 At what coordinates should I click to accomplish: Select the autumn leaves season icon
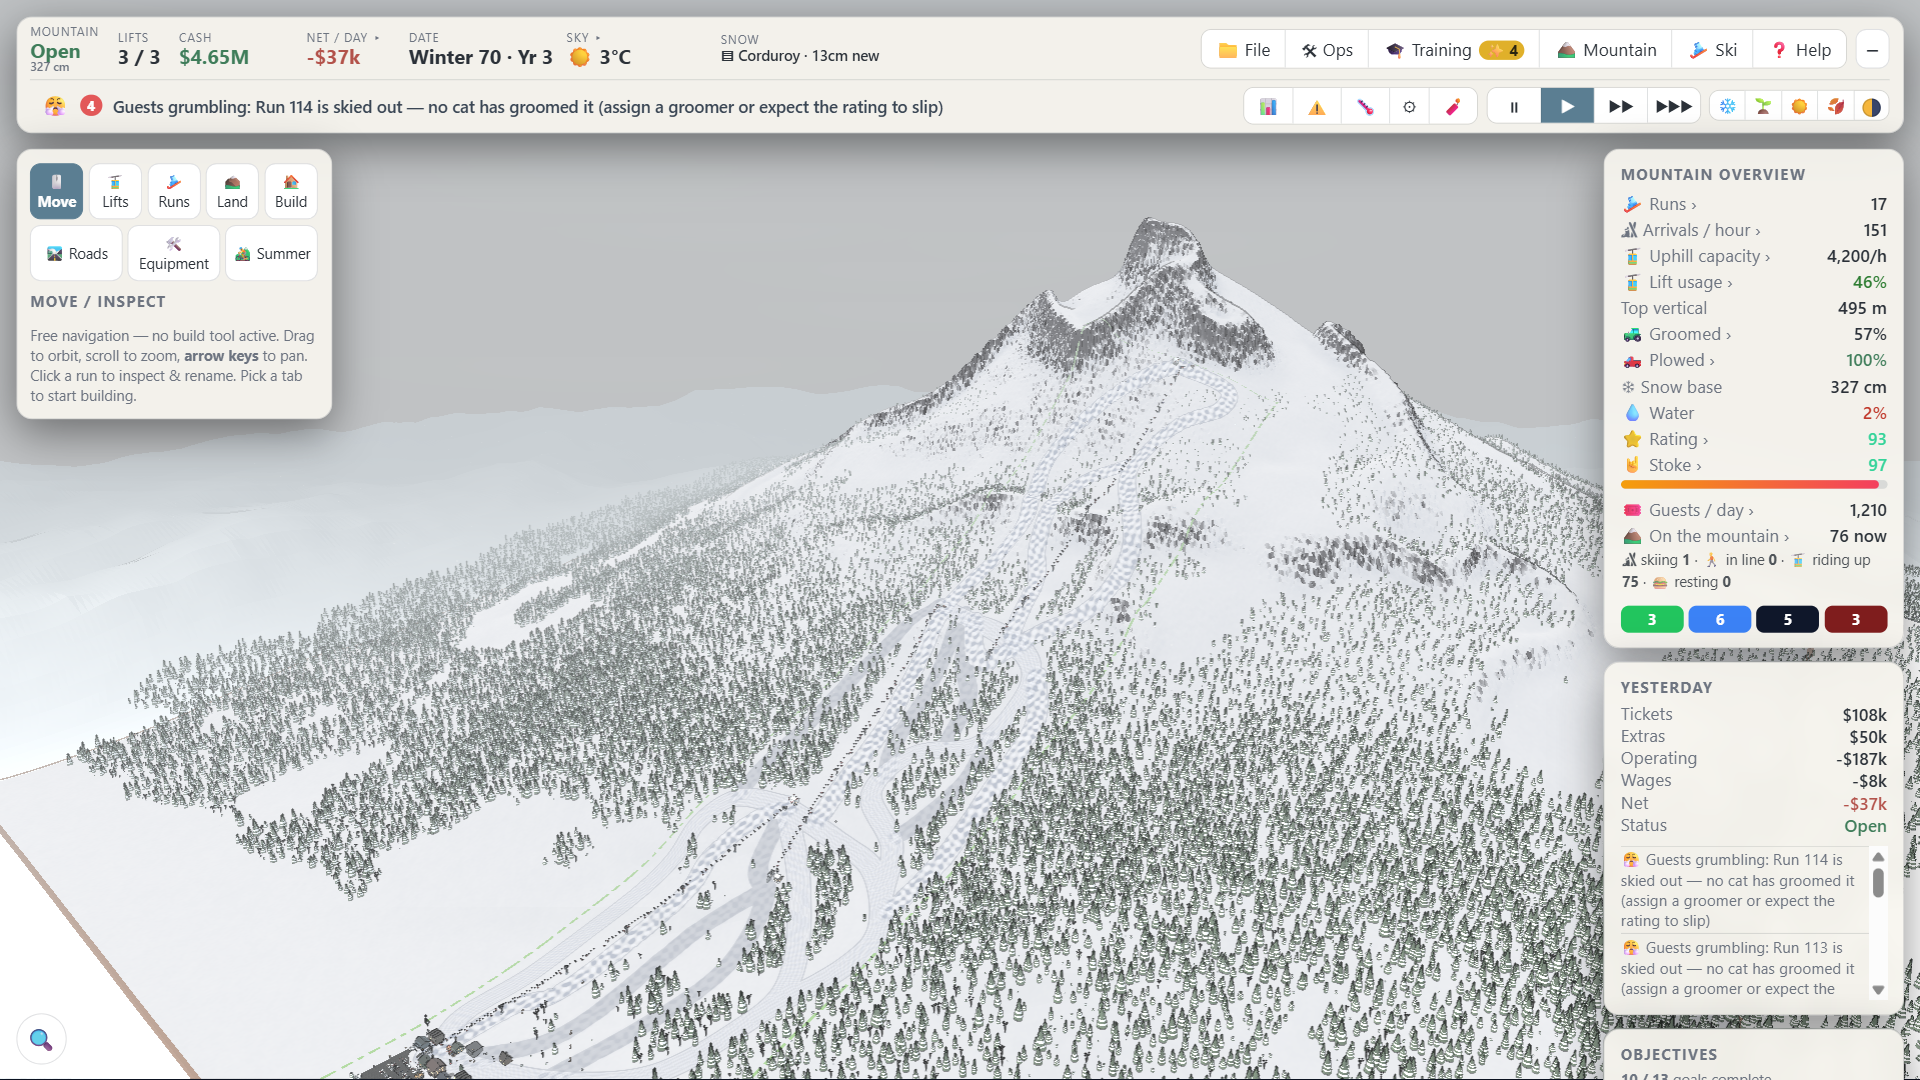pyautogui.click(x=1835, y=107)
